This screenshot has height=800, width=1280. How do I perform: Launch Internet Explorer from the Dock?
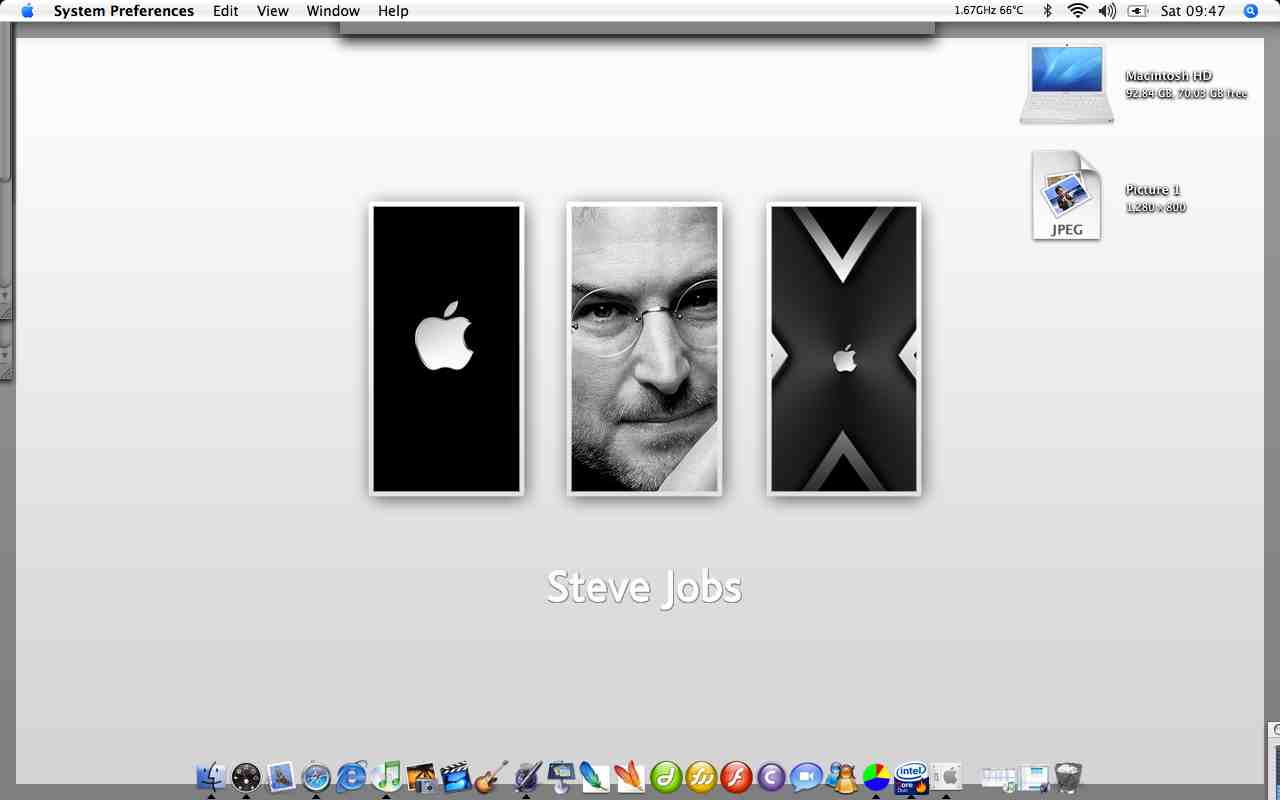[351, 776]
